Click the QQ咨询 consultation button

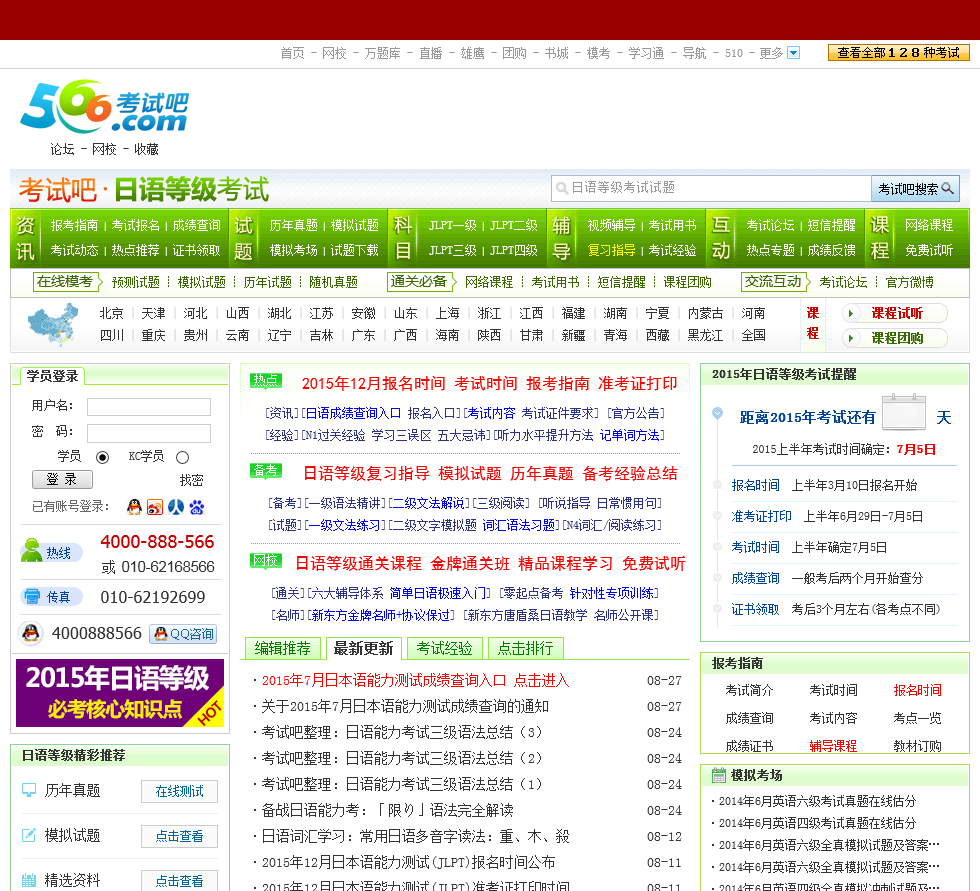click(x=183, y=633)
